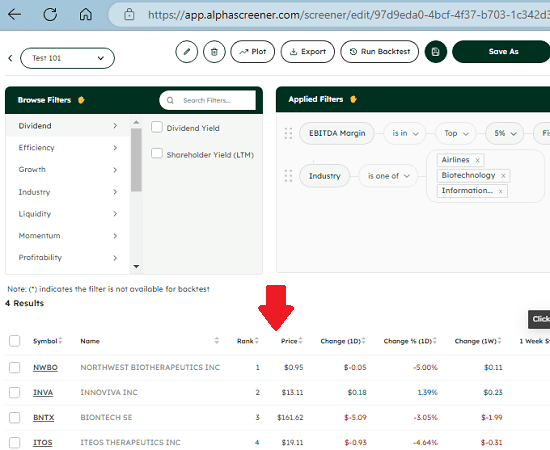Select the ITOS row checkbox

tap(14, 442)
